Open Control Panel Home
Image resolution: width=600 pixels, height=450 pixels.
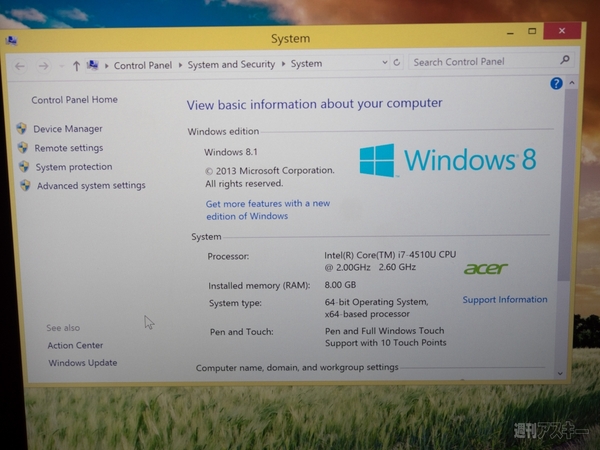click(75, 100)
